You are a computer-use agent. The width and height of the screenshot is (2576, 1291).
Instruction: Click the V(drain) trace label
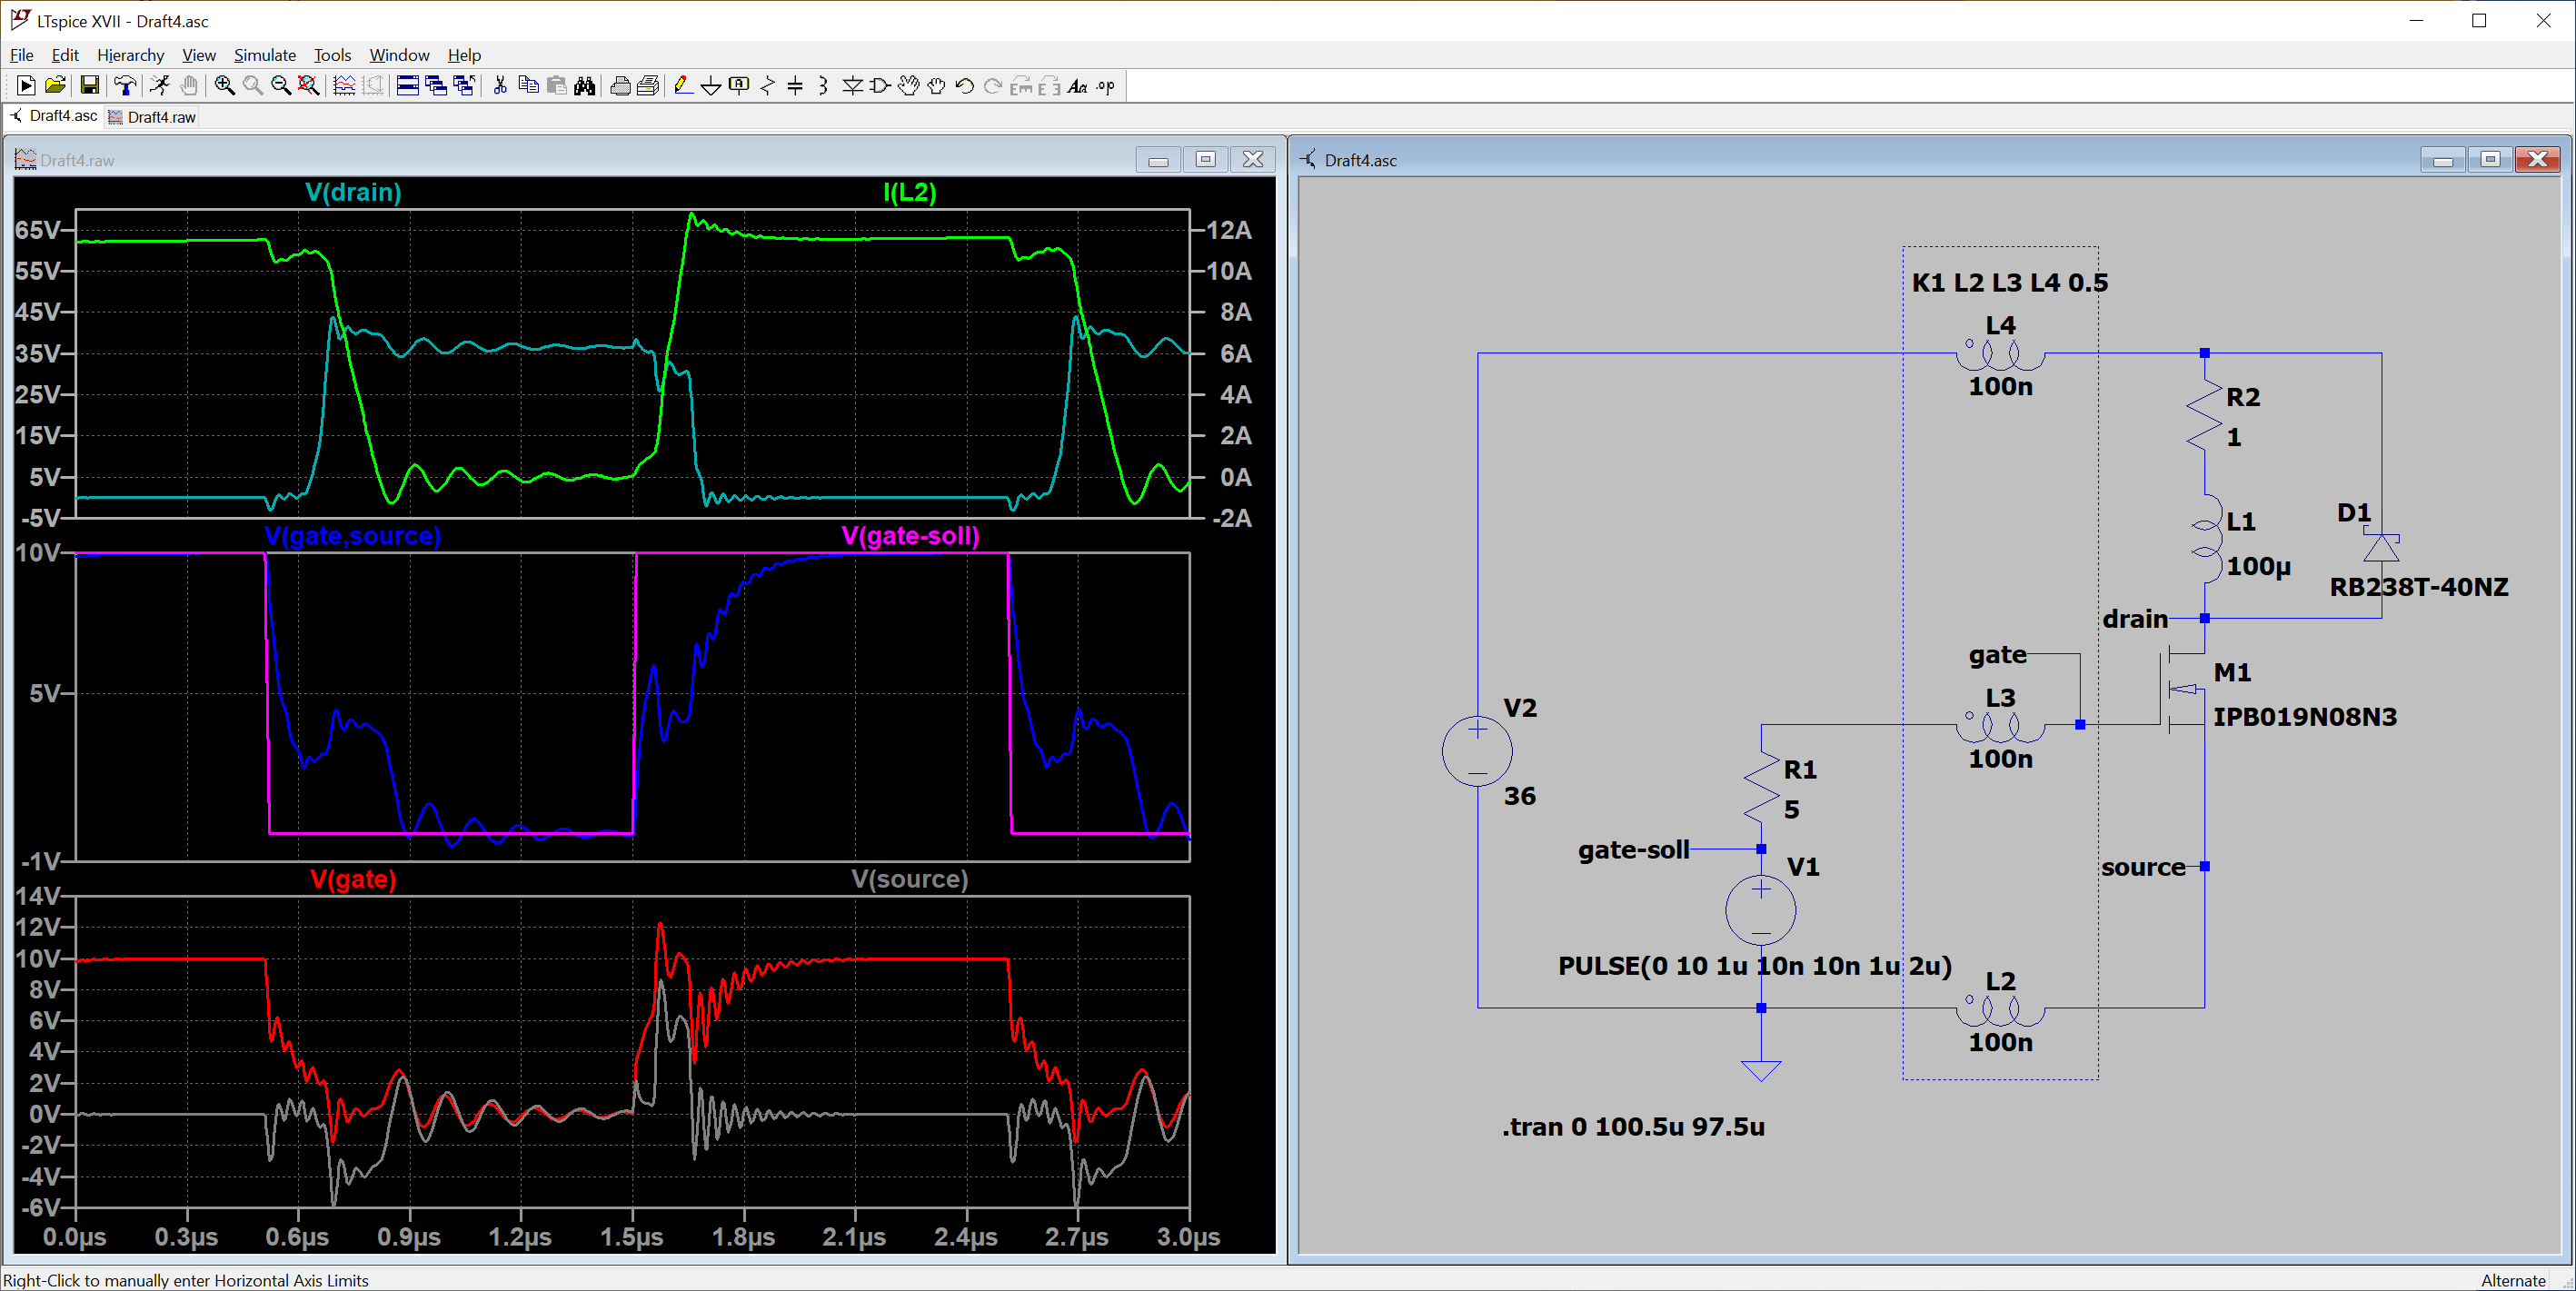click(x=353, y=192)
